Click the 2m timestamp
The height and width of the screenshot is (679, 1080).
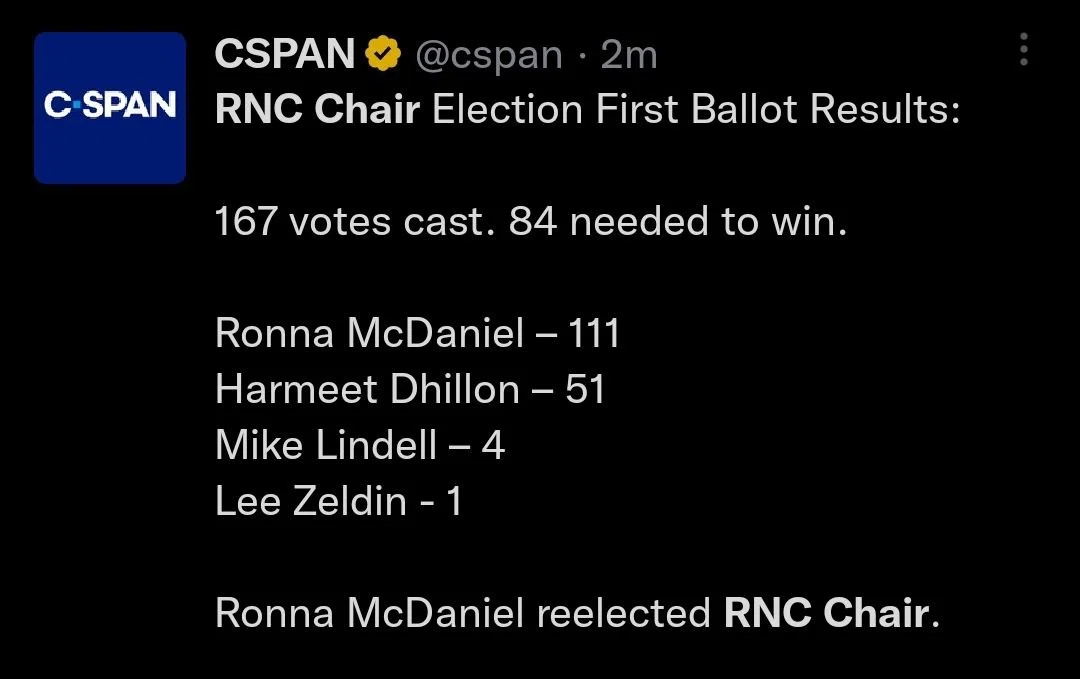point(629,54)
